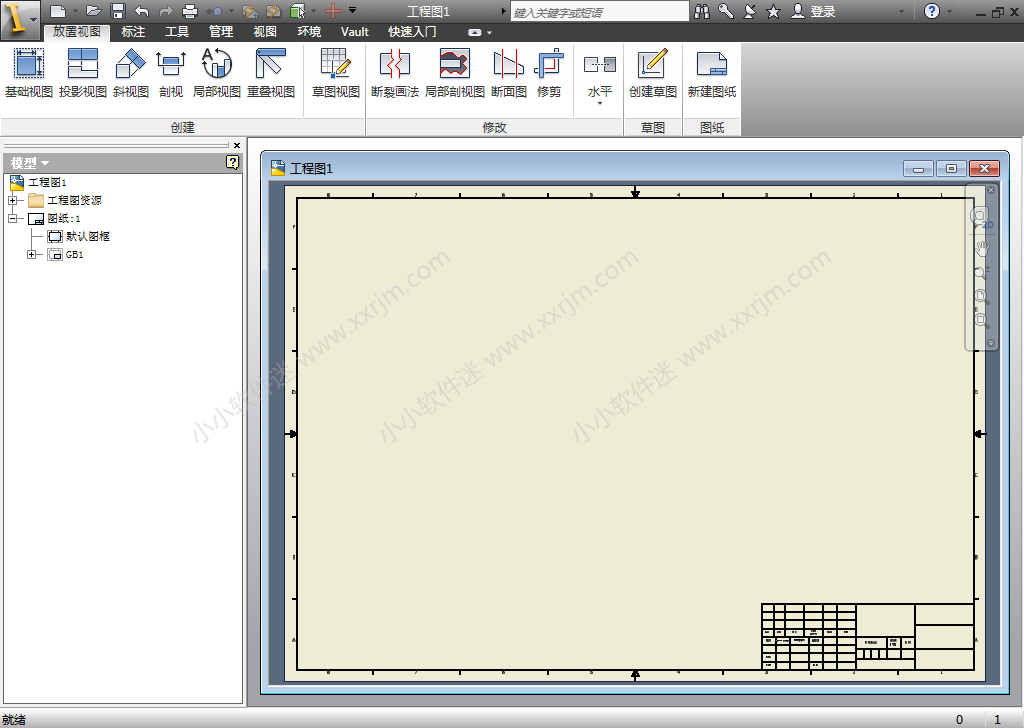Collapse the 图纸:1 tree node
Image resolution: width=1024 pixels, height=728 pixels.
[x=13, y=219]
